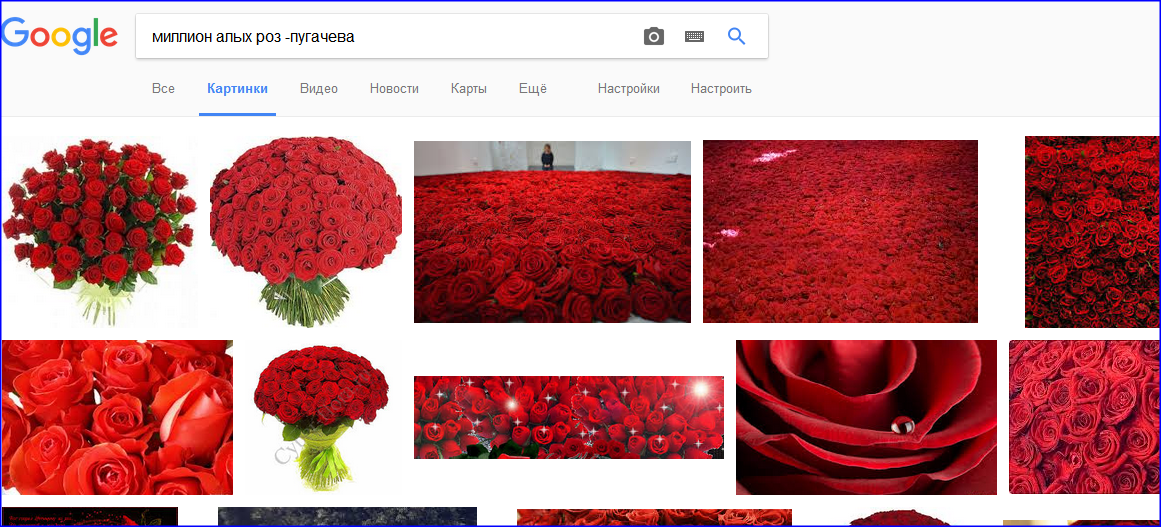The height and width of the screenshot is (527, 1161).
Task: Open the on-screen keyboard icon
Action: [x=694, y=37]
